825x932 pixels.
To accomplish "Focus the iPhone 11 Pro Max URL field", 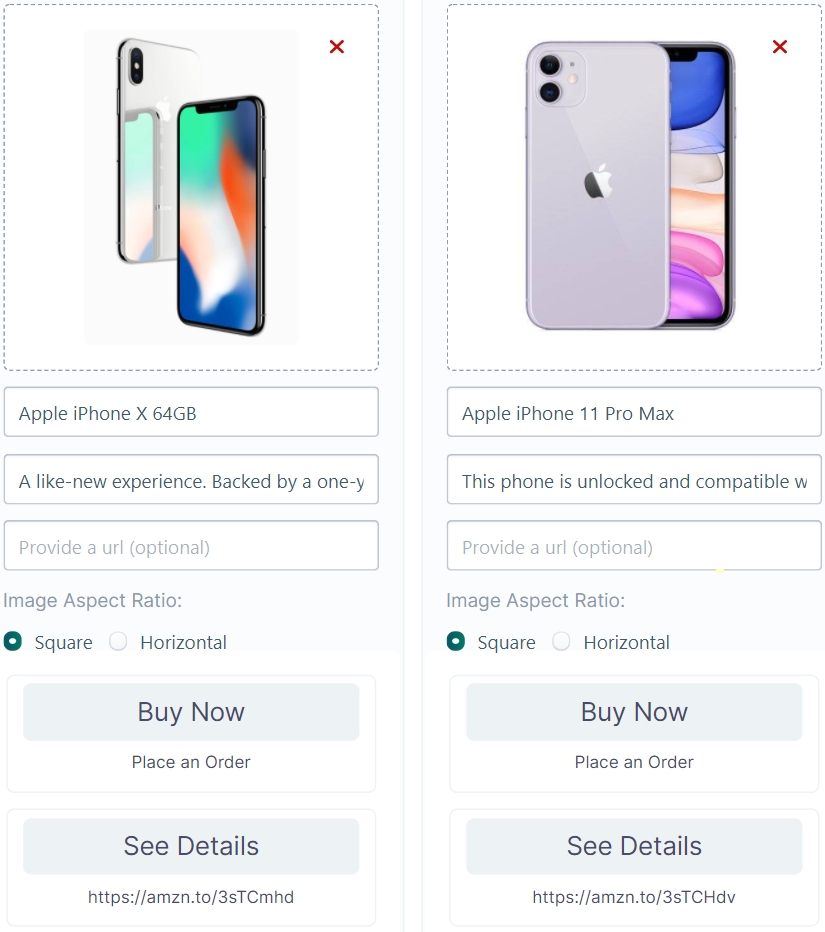I will click(634, 547).
